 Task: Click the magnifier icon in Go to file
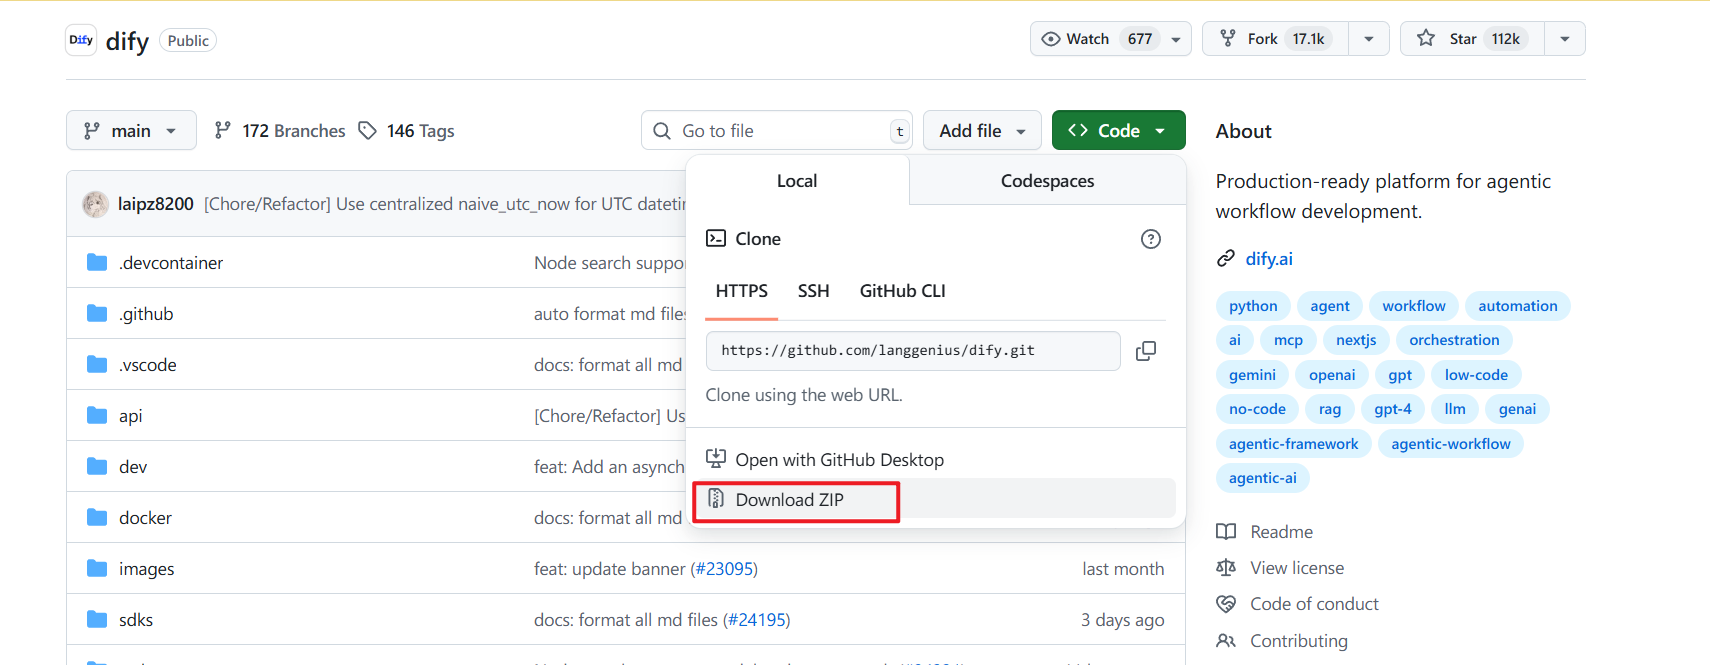pyautogui.click(x=662, y=131)
